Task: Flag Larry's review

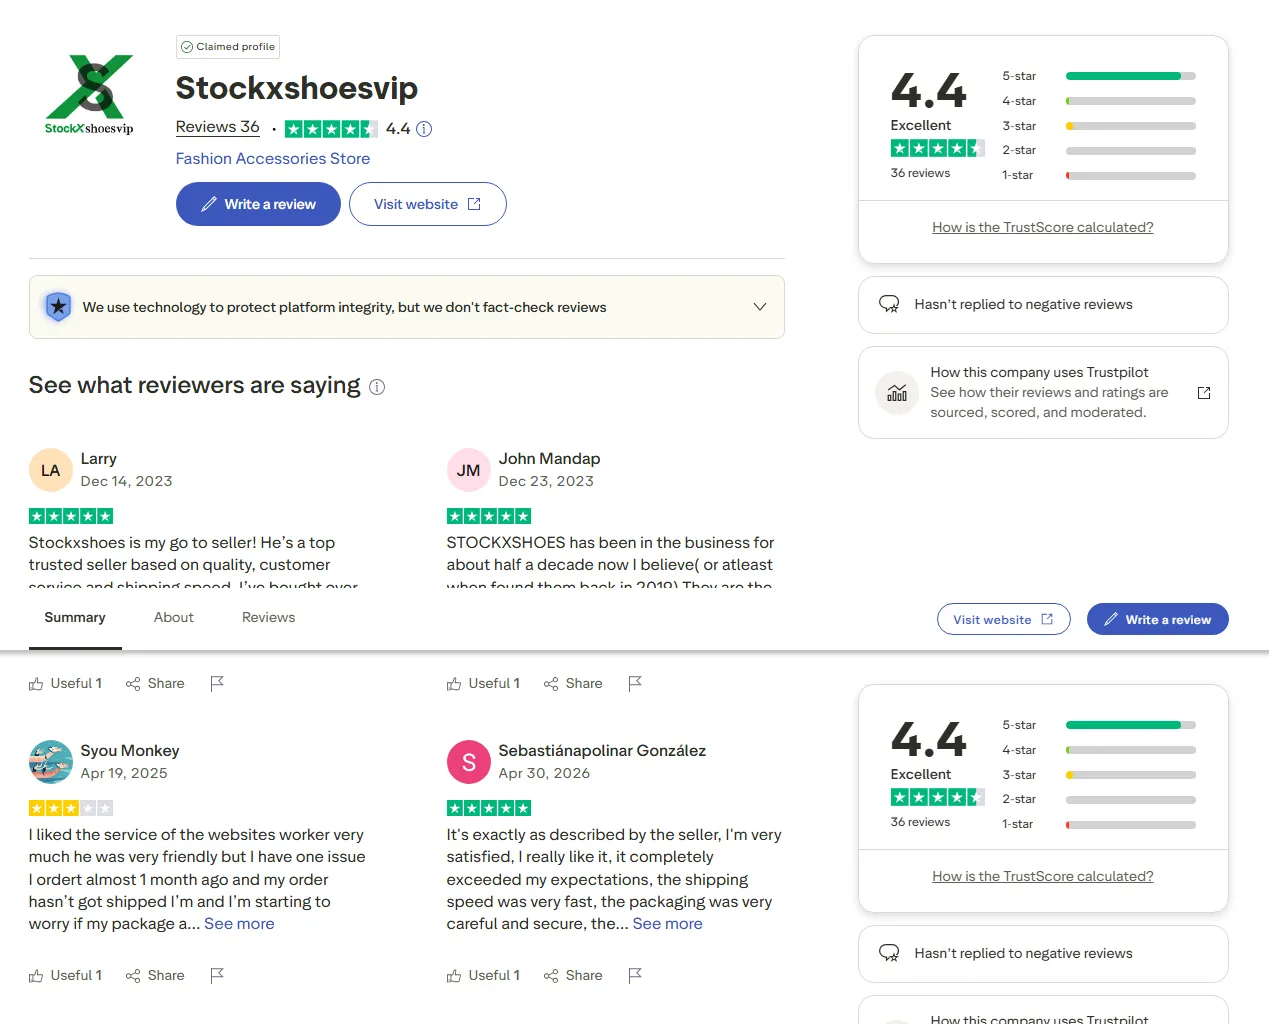Action: click(x=217, y=684)
